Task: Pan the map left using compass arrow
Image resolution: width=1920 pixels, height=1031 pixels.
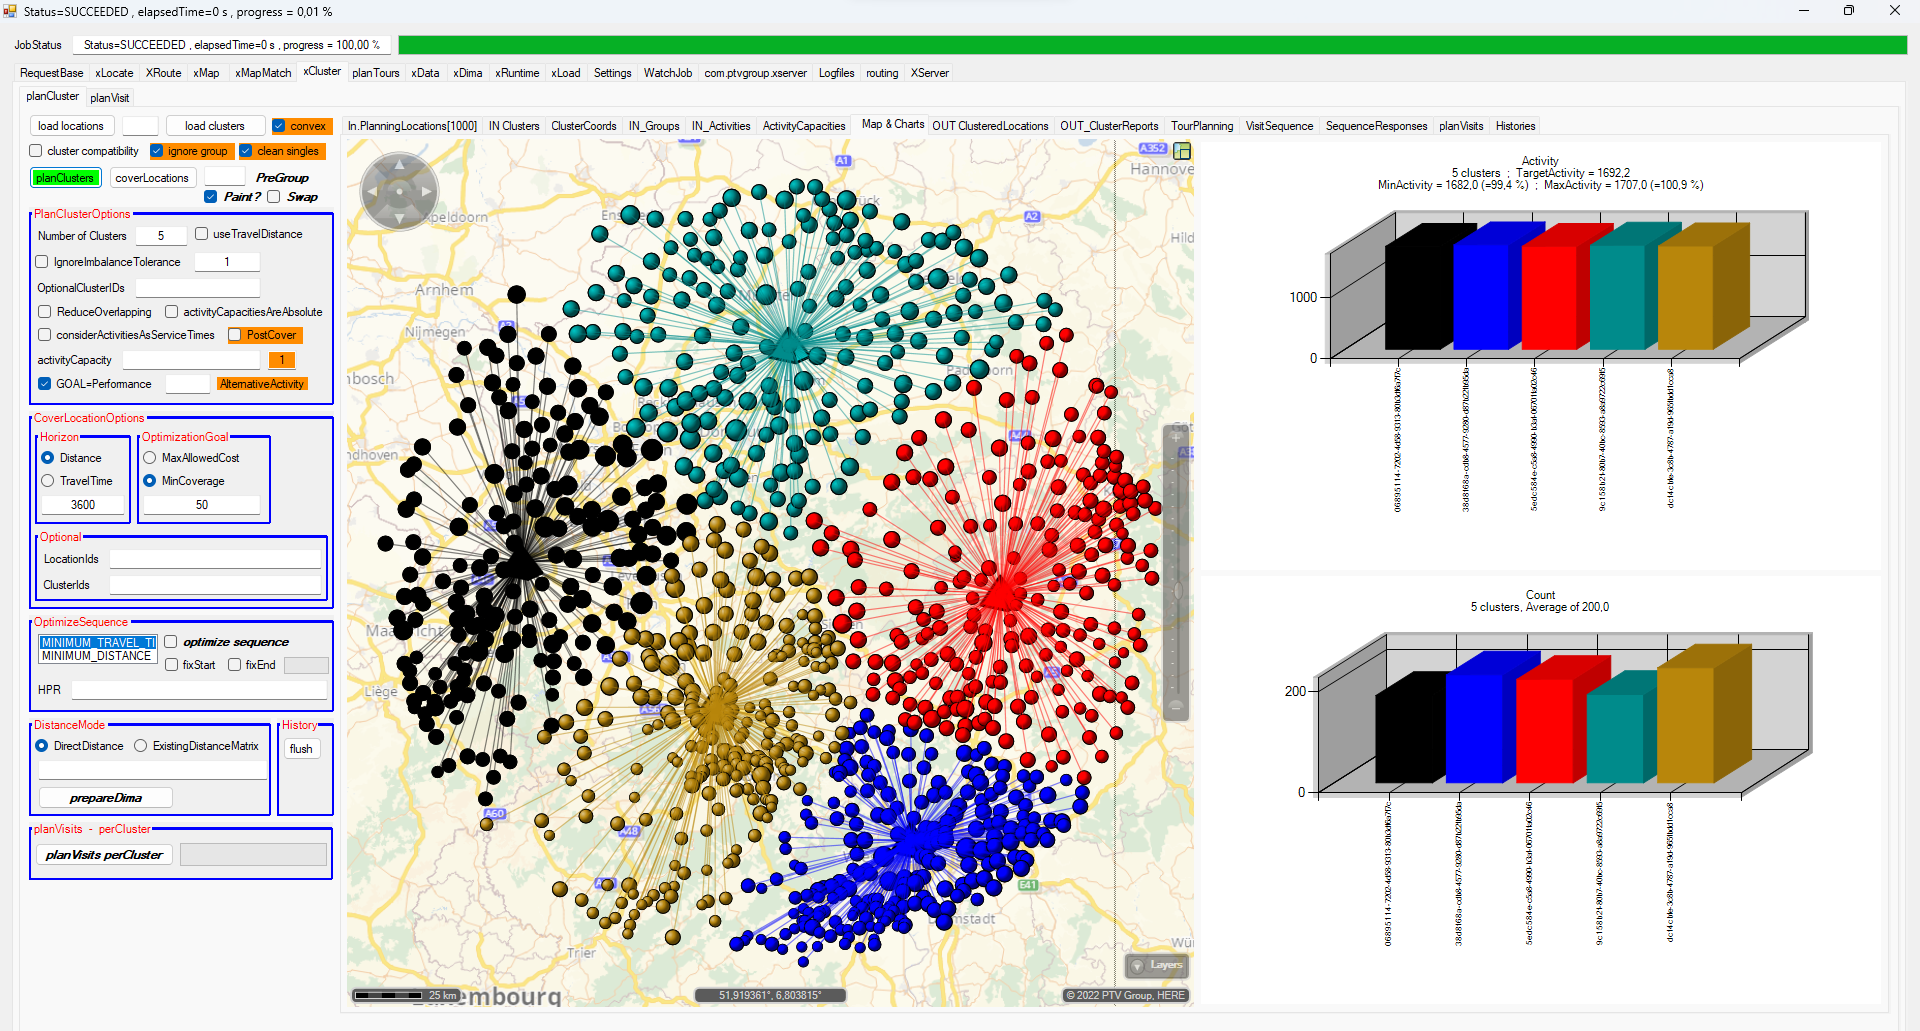Action: point(373,191)
